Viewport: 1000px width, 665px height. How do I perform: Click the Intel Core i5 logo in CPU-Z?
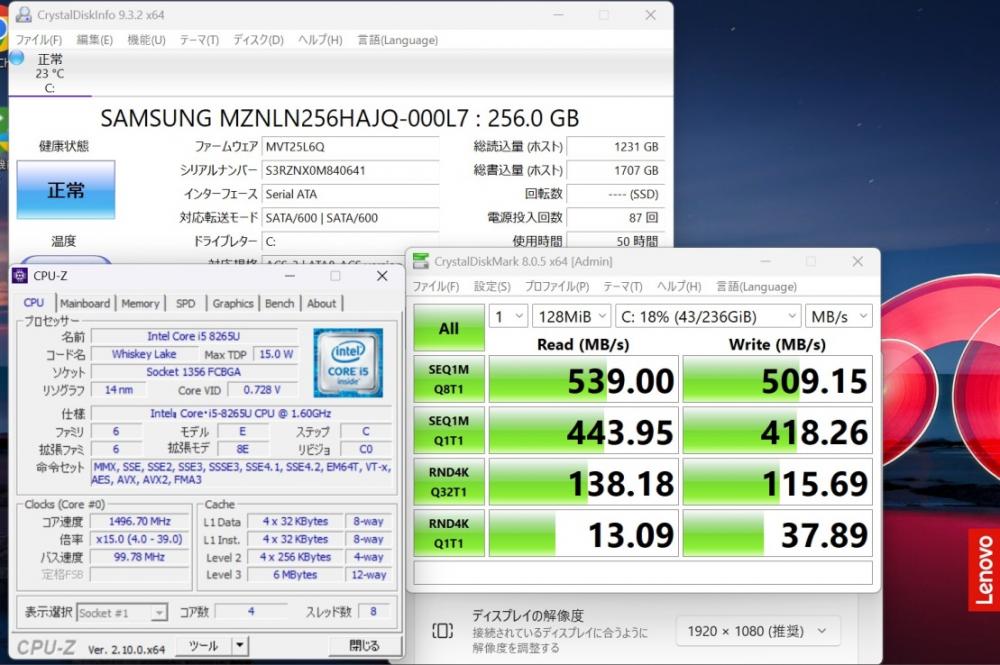point(348,362)
